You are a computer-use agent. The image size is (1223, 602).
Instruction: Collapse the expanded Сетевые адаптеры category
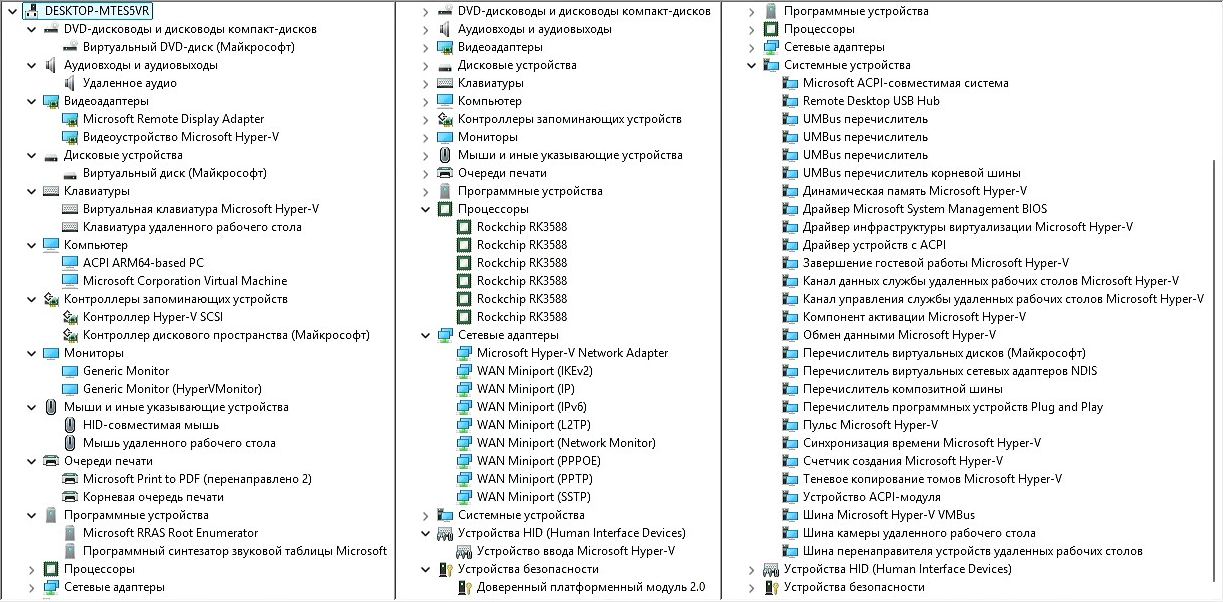pos(425,335)
